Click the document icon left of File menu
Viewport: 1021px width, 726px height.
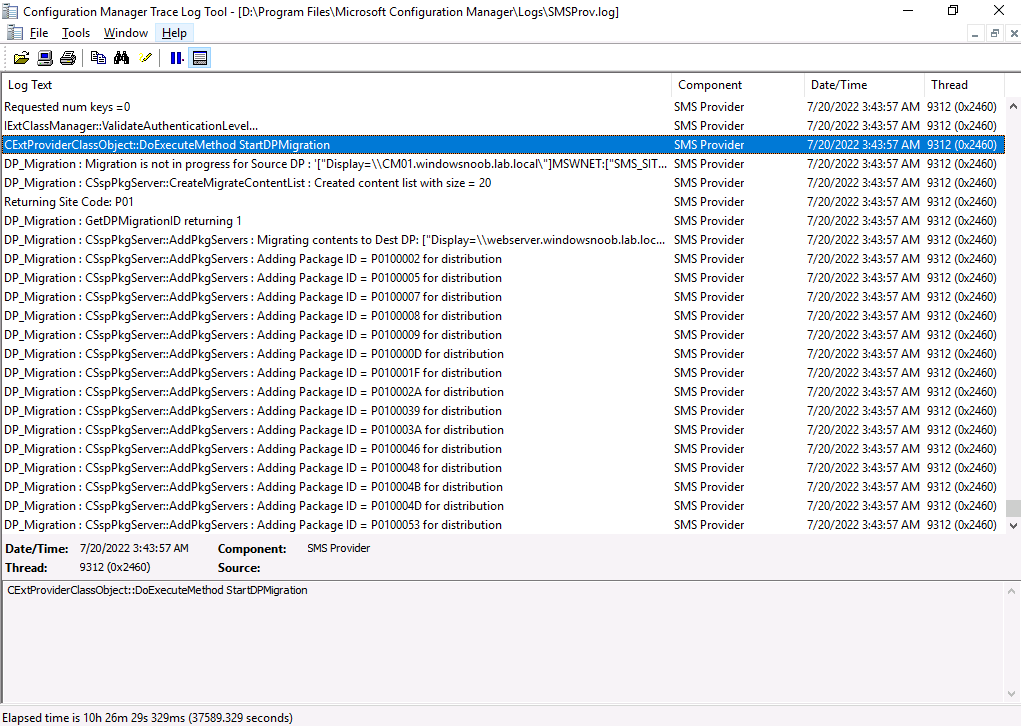click(14, 33)
